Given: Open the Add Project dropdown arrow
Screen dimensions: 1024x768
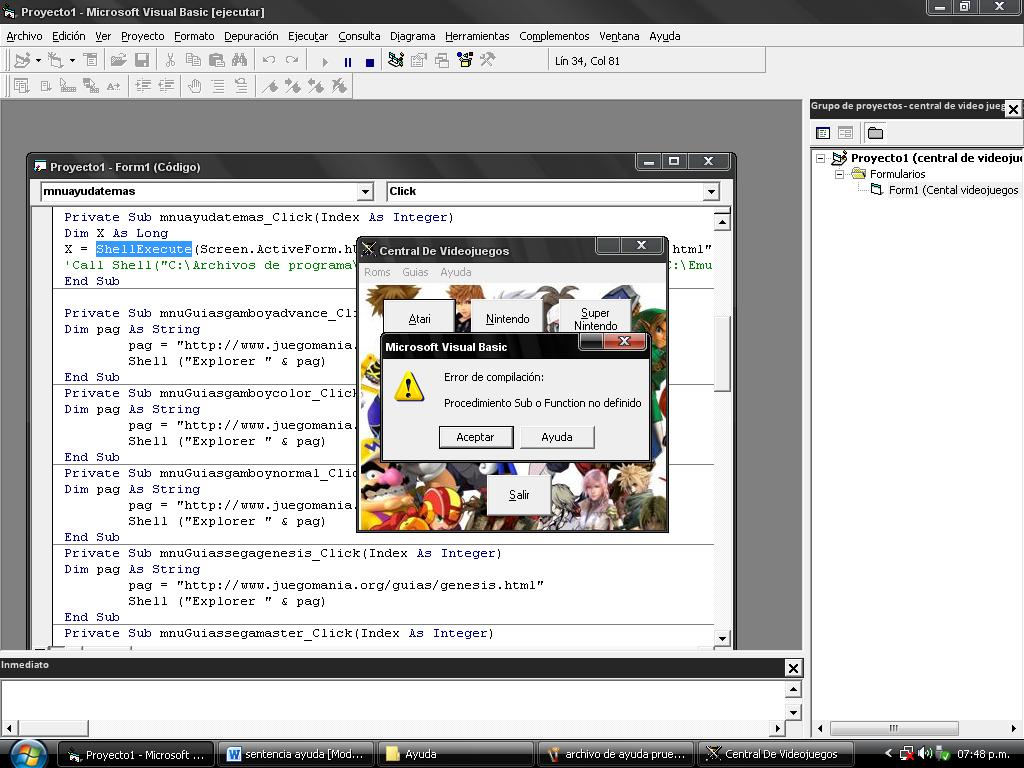Looking at the screenshot, I should (39, 61).
